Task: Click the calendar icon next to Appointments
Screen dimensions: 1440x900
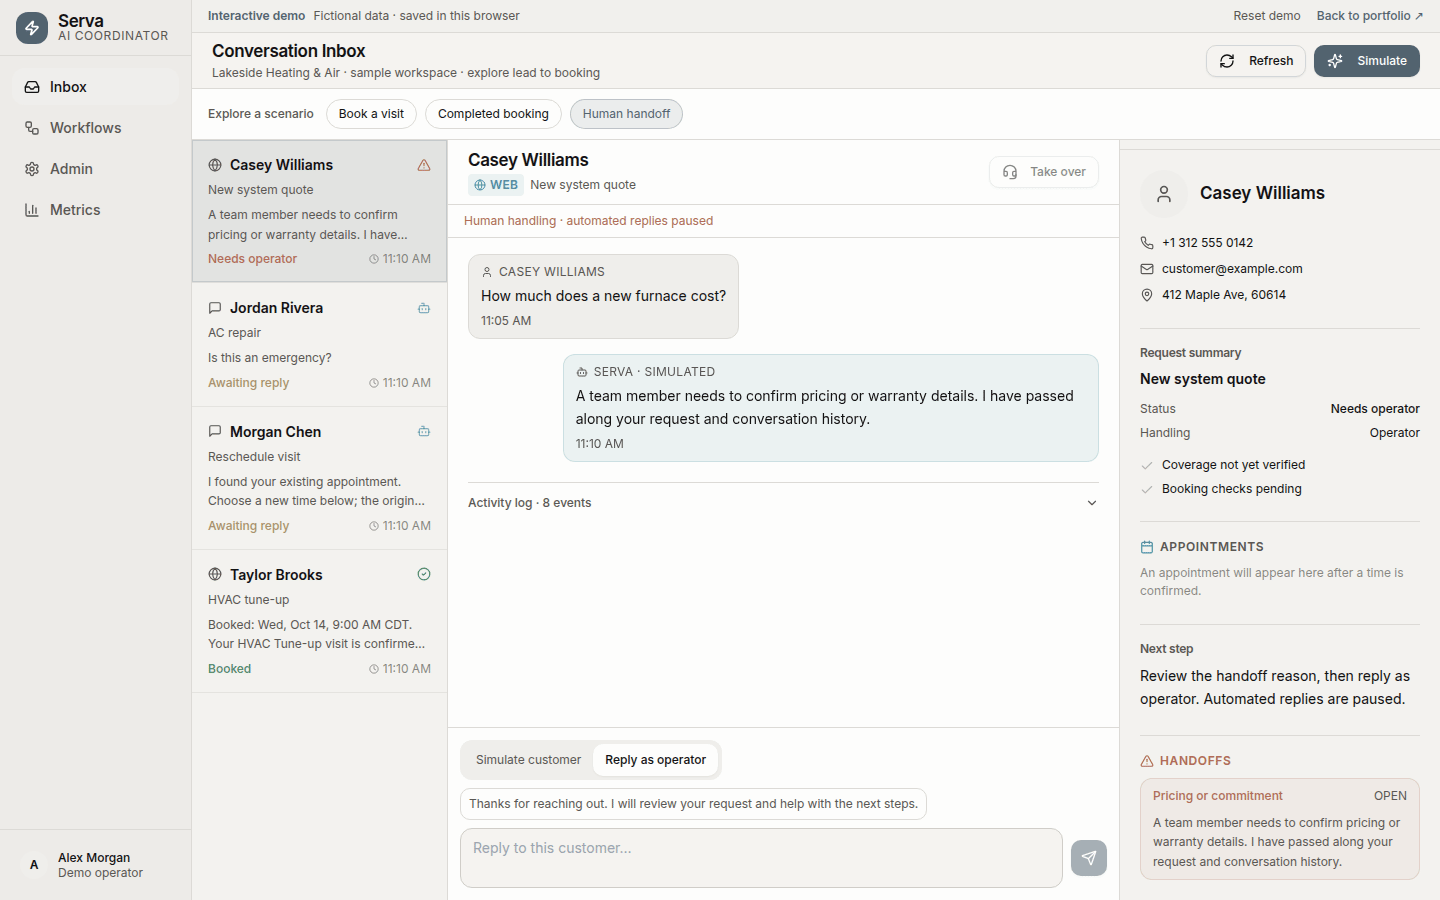Action: click(1147, 547)
